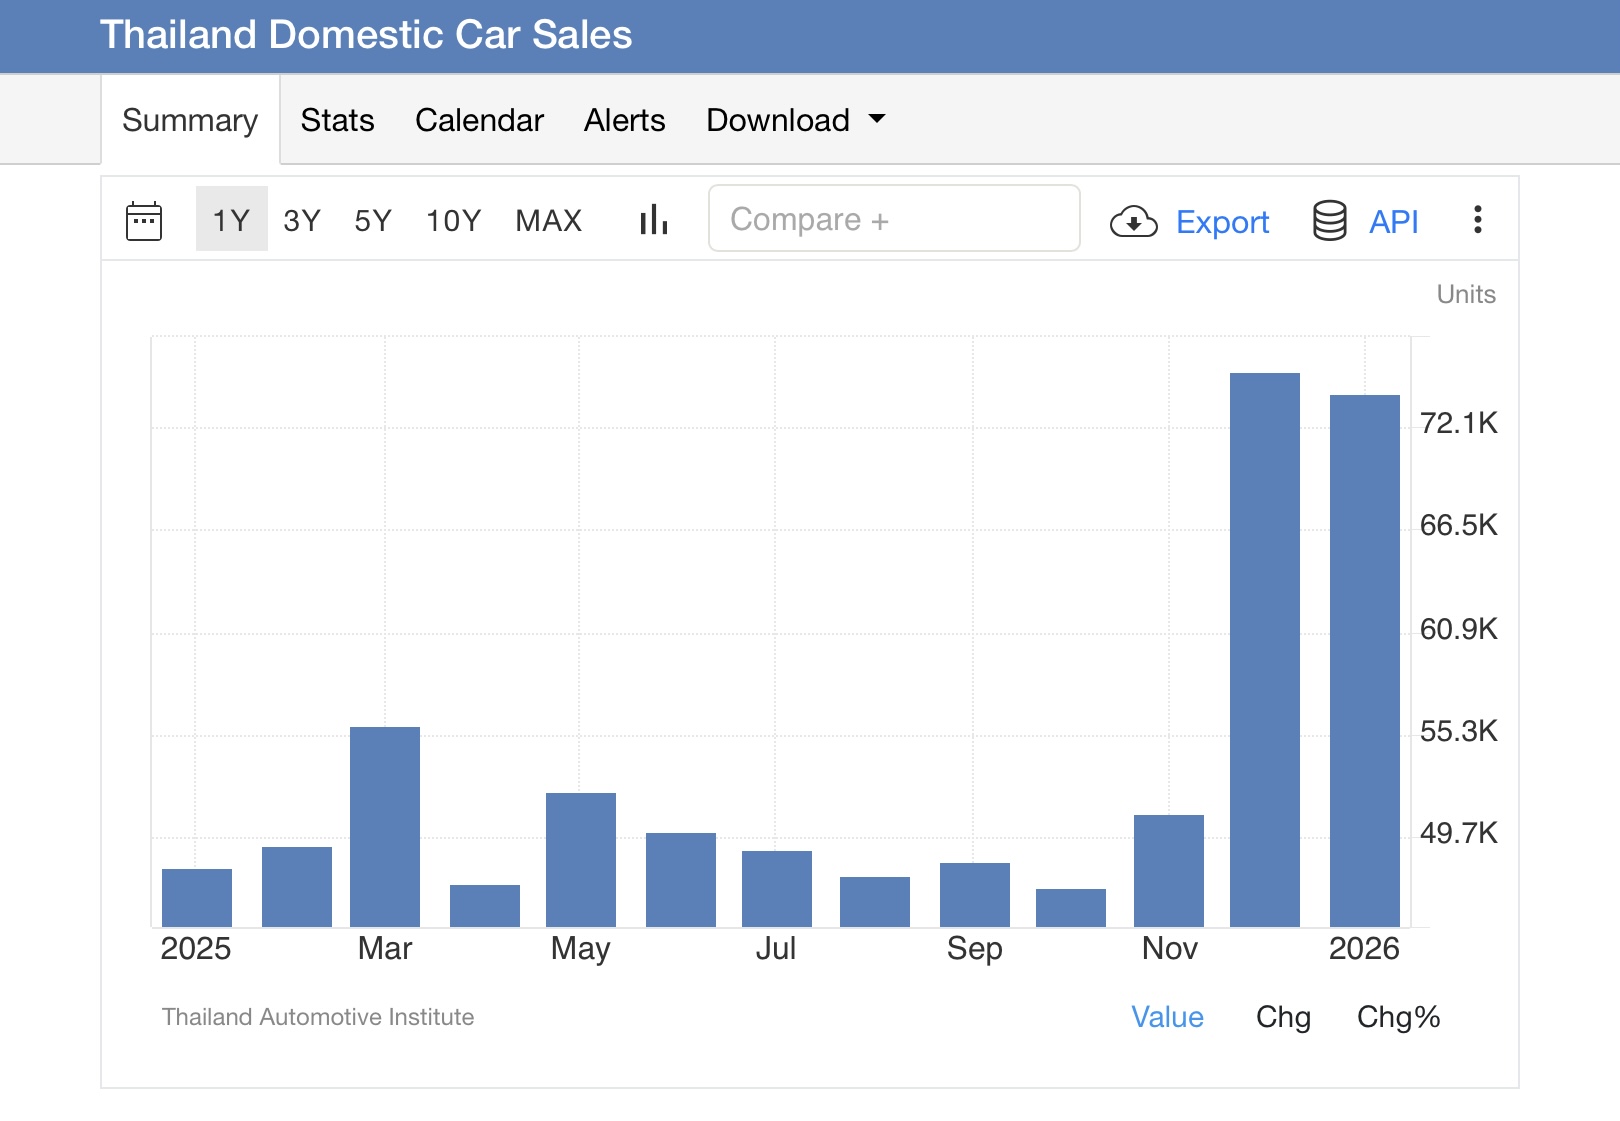Click the API database icon
The height and width of the screenshot is (1121, 1620).
point(1329,221)
